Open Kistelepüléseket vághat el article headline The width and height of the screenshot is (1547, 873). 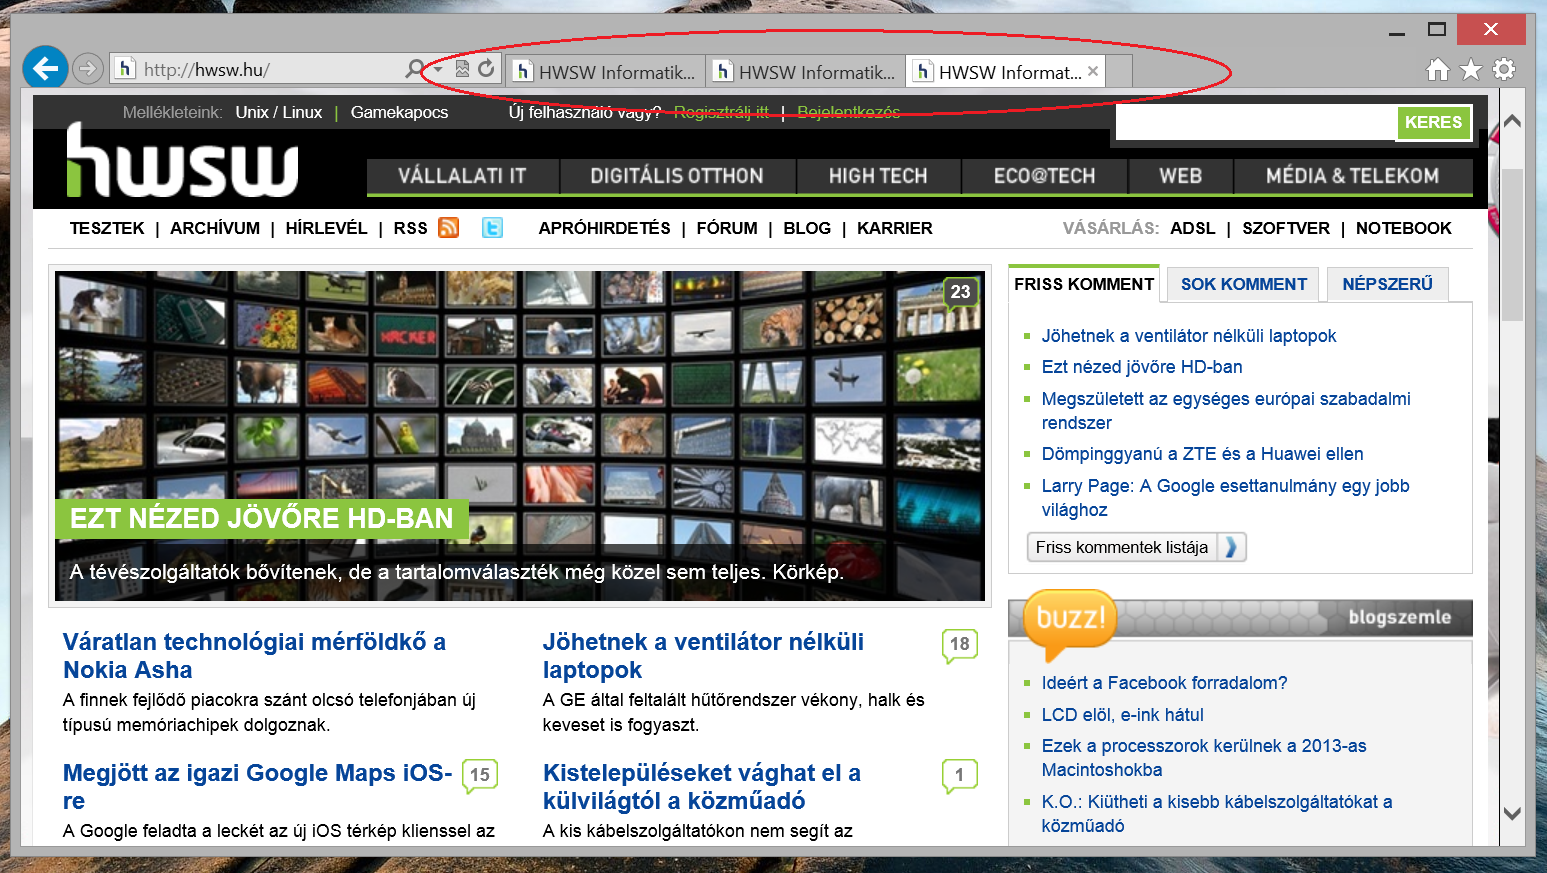[x=702, y=787]
